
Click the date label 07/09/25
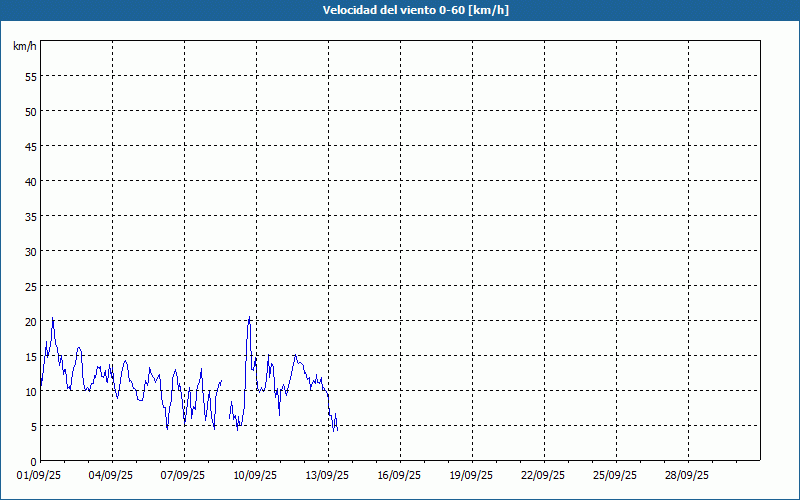pyautogui.click(x=183, y=475)
